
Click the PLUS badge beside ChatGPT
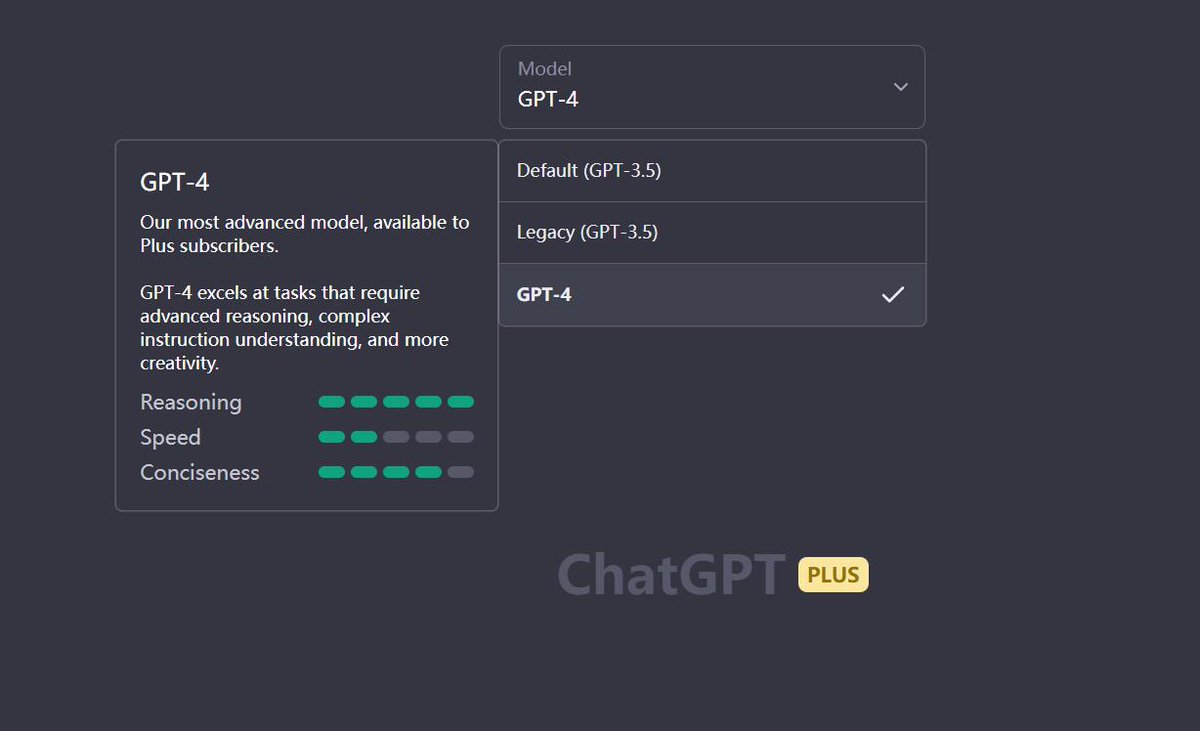(833, 575)
